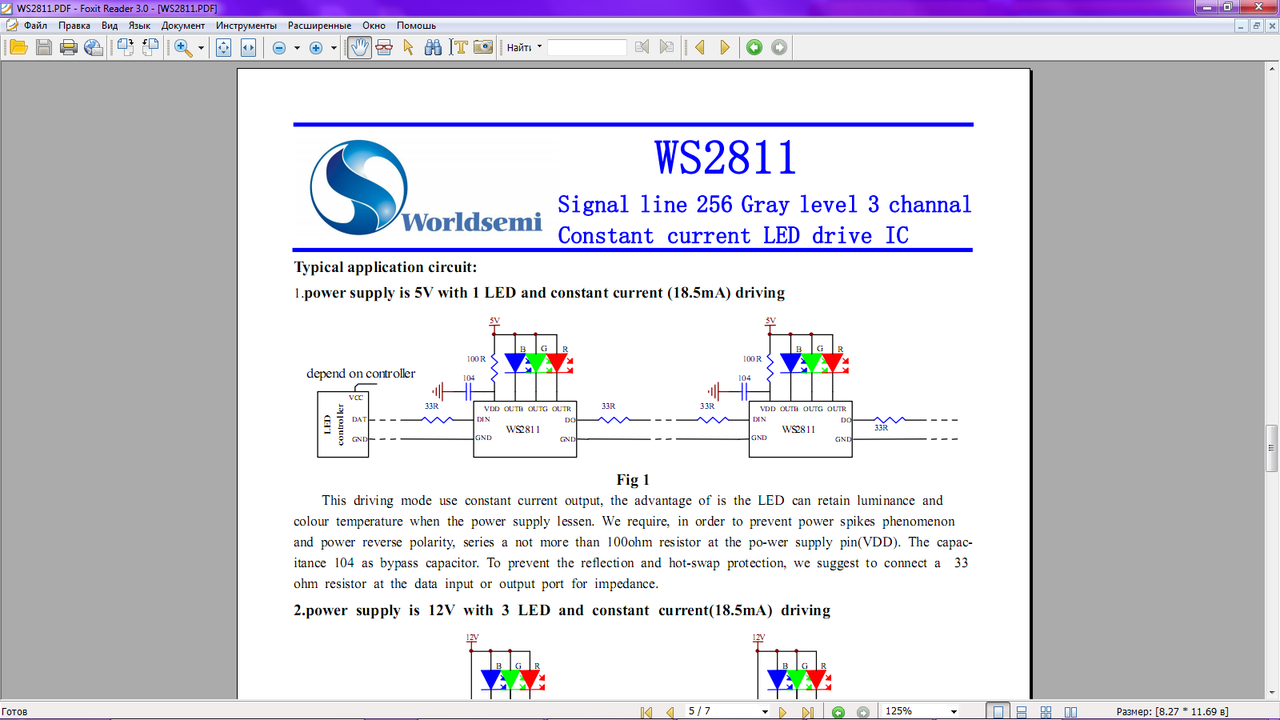Click find previous result icon
The image size is (1280, 720).
642,47
